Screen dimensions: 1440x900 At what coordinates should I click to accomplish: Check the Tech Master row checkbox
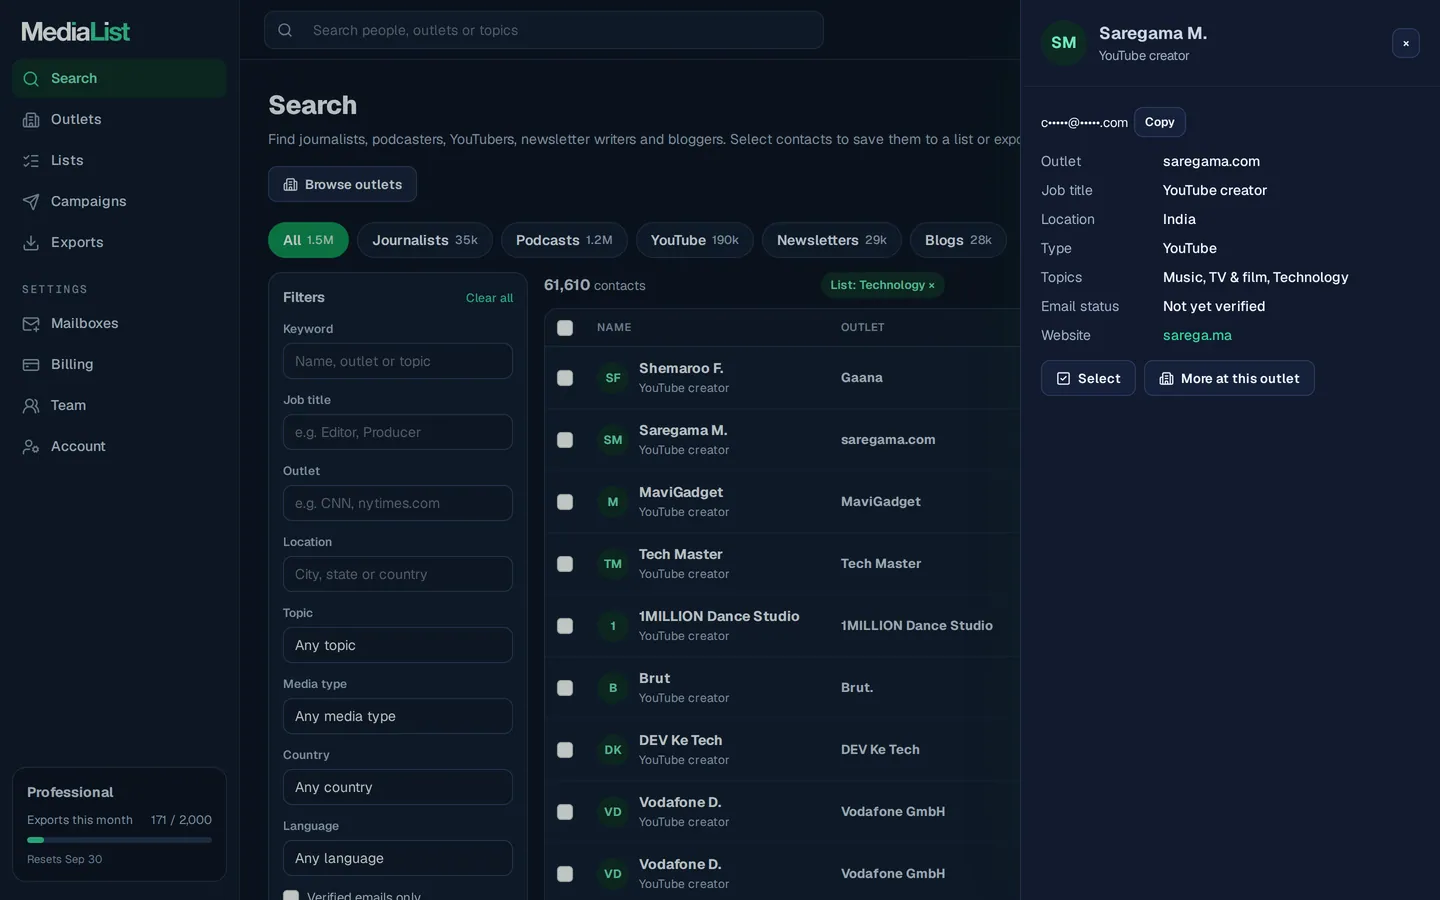pos(565,564)
